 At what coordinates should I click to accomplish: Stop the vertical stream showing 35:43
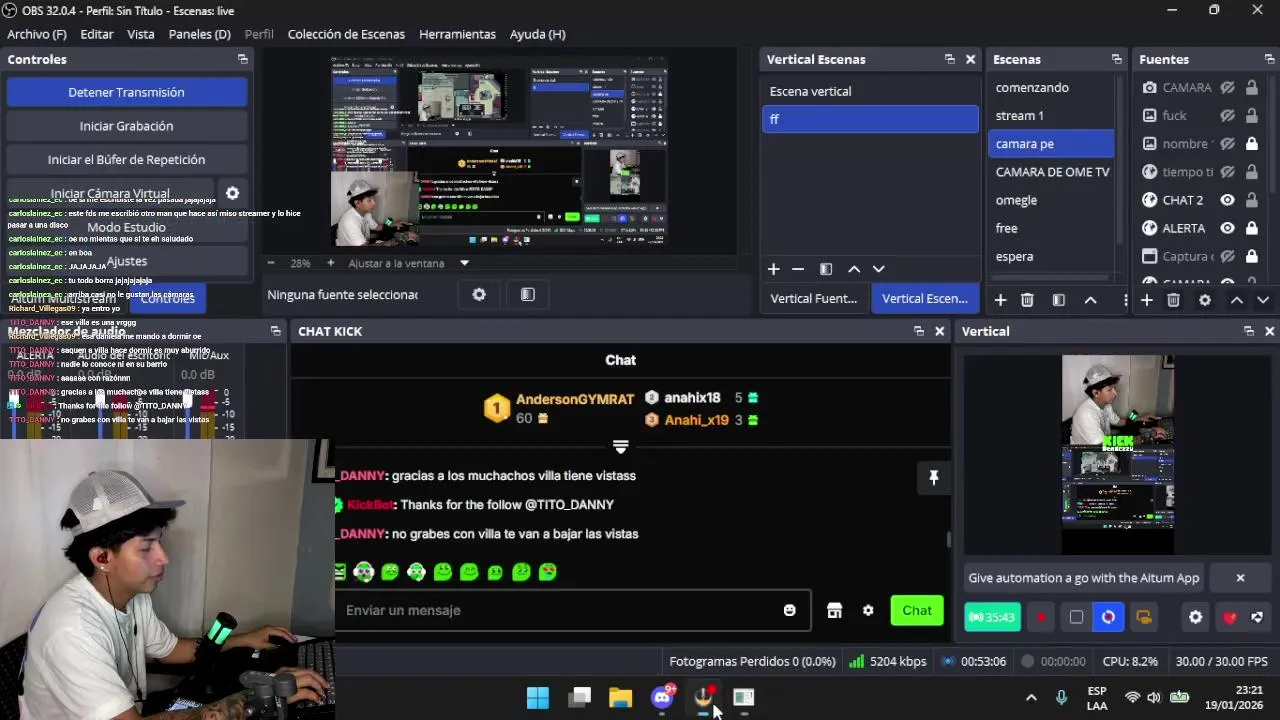(x=992, y=617)
